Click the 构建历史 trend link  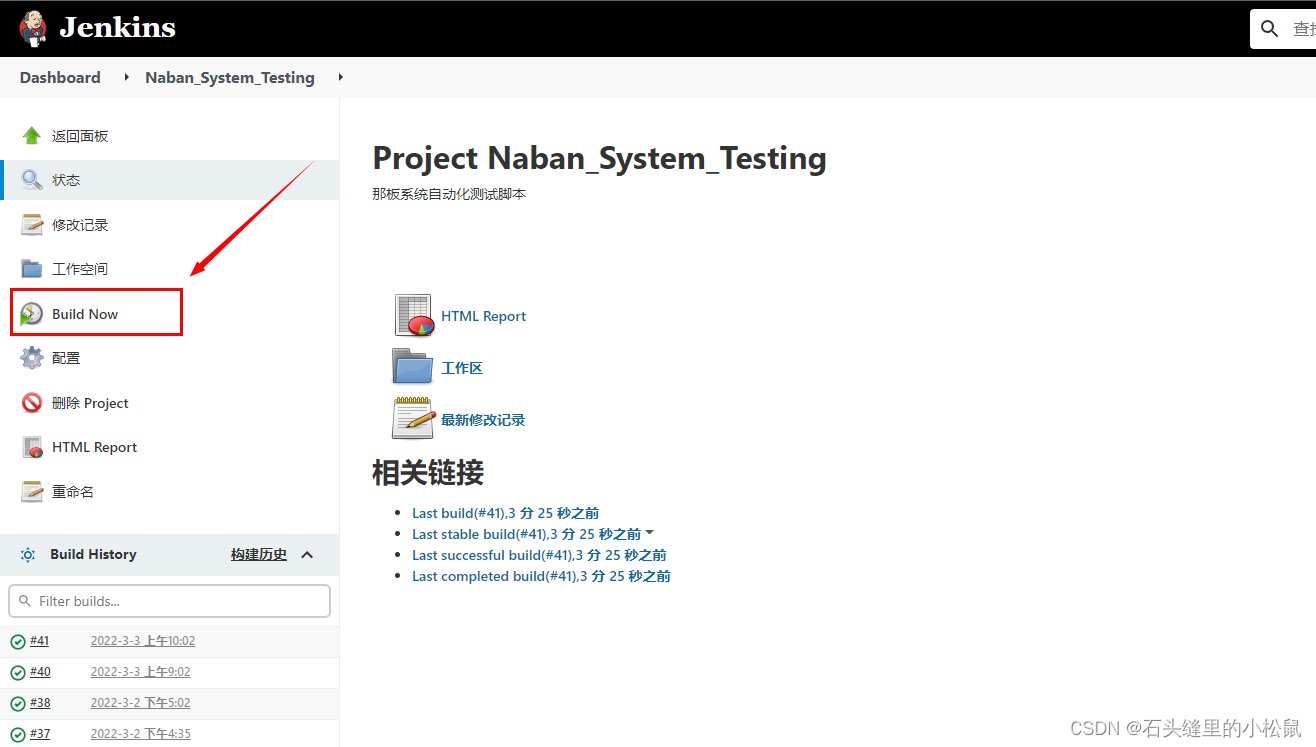(x=259, y=554)
